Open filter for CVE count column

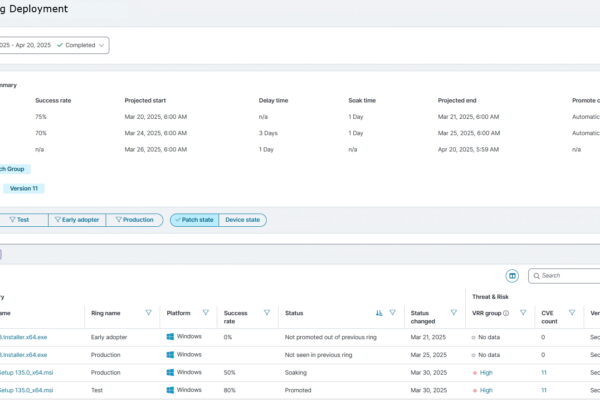[x=572, y=313]
